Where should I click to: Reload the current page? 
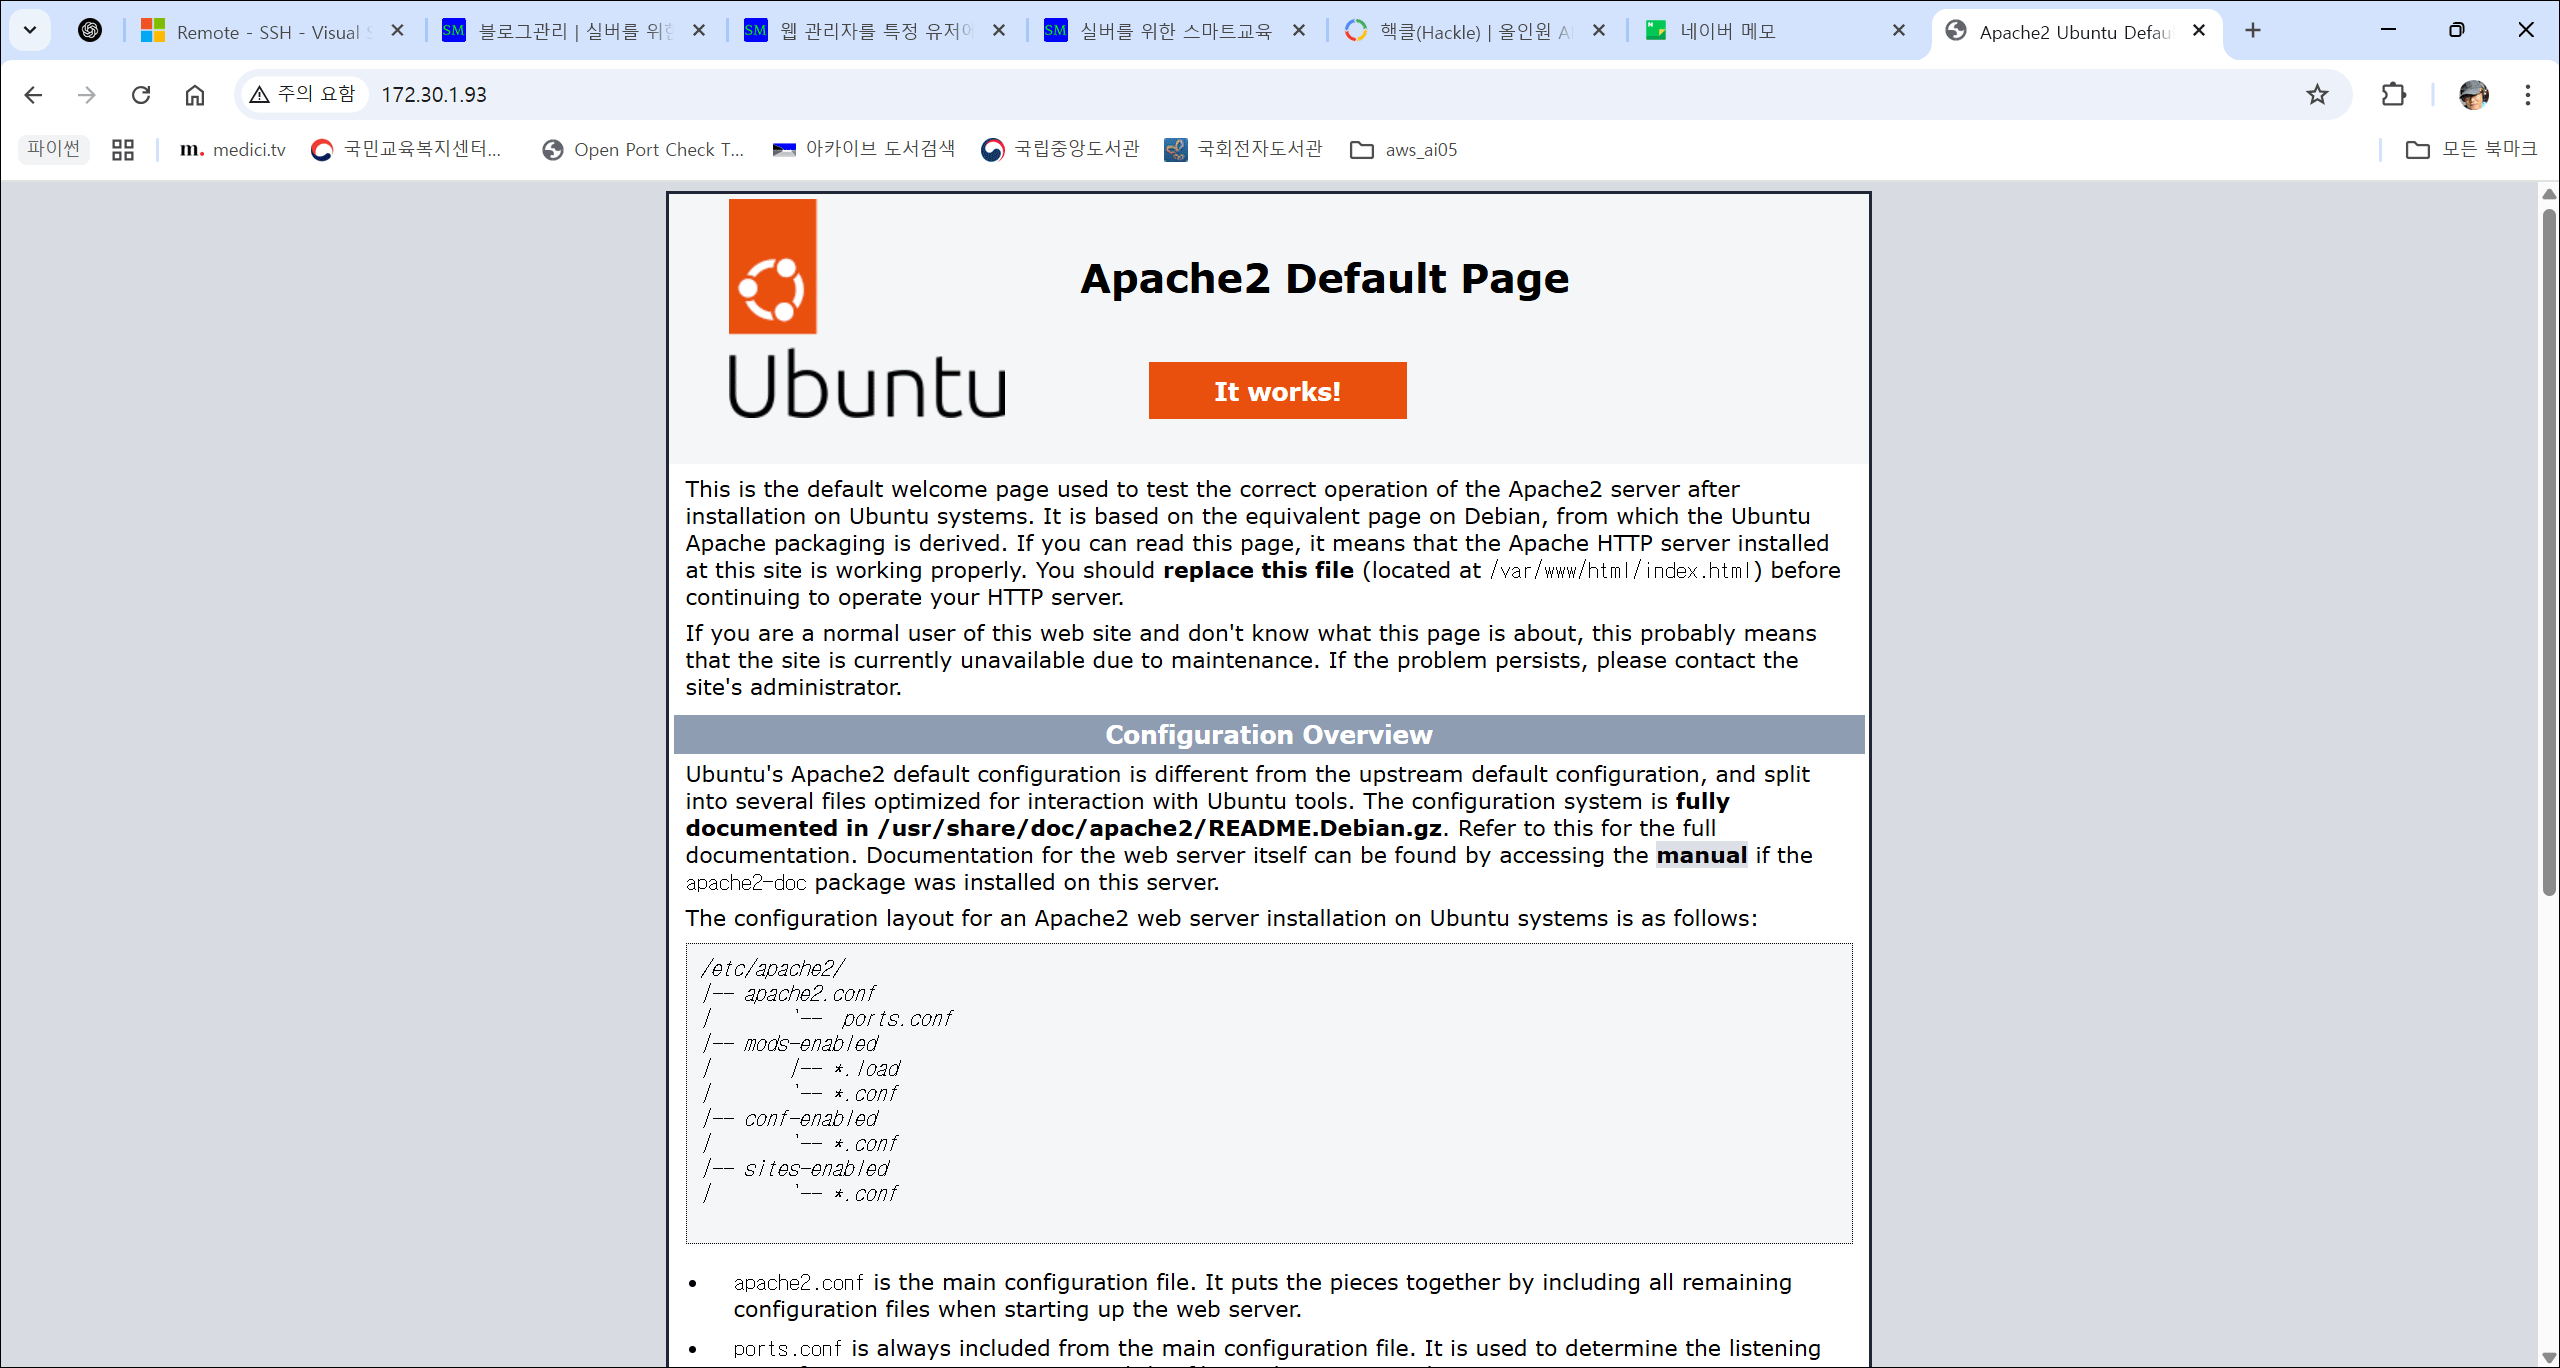click(x=141, y=95)
